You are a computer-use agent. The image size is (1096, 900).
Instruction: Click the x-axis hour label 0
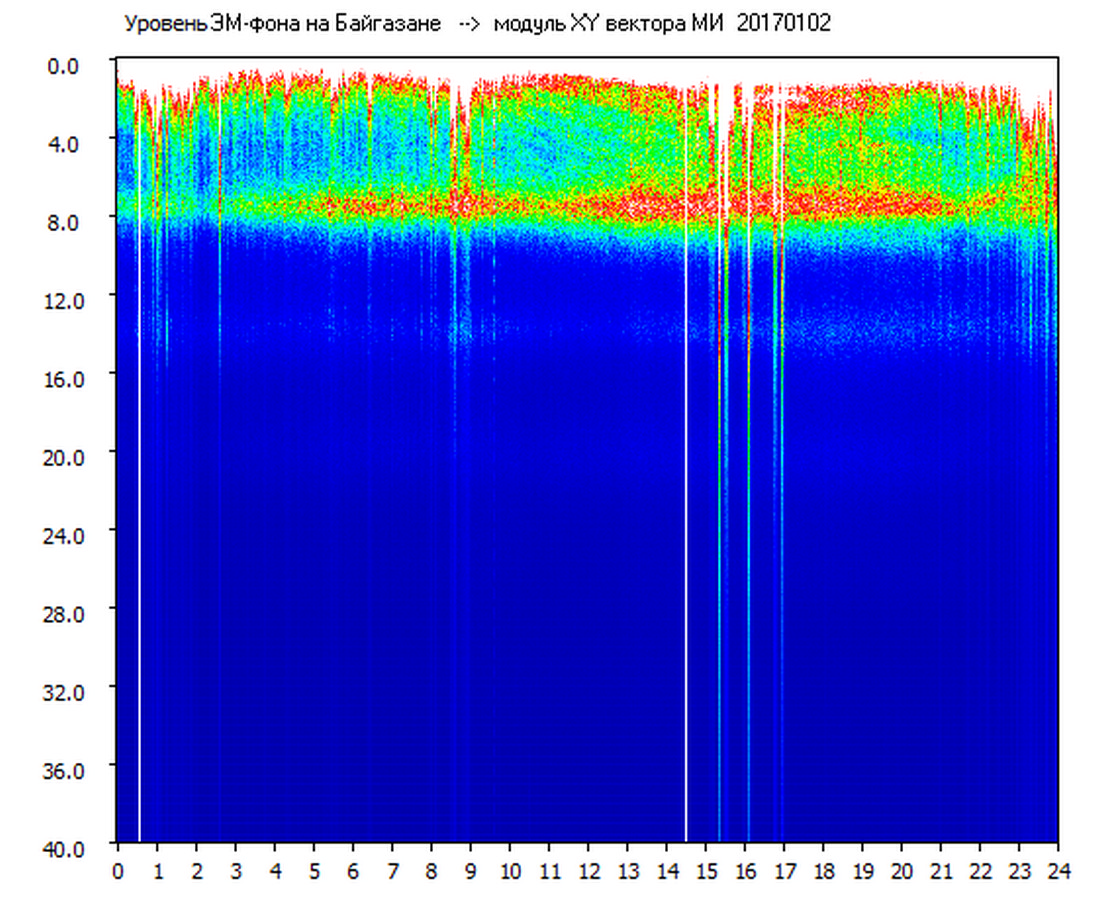pyautogui.click(x=118, y=871)
